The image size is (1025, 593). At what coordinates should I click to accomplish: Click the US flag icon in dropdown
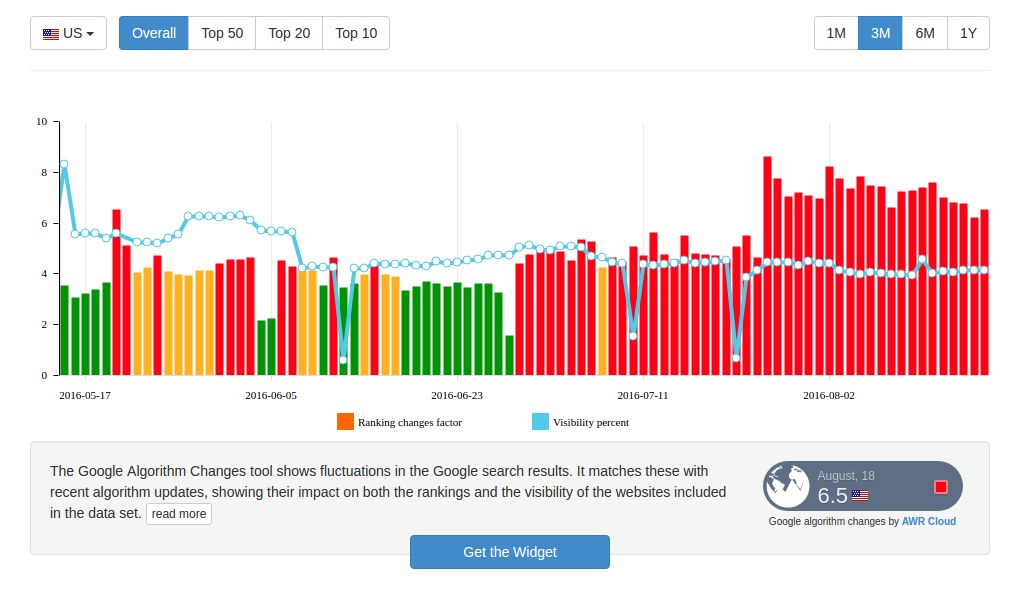pyautogui.click(x=51, y=34)
